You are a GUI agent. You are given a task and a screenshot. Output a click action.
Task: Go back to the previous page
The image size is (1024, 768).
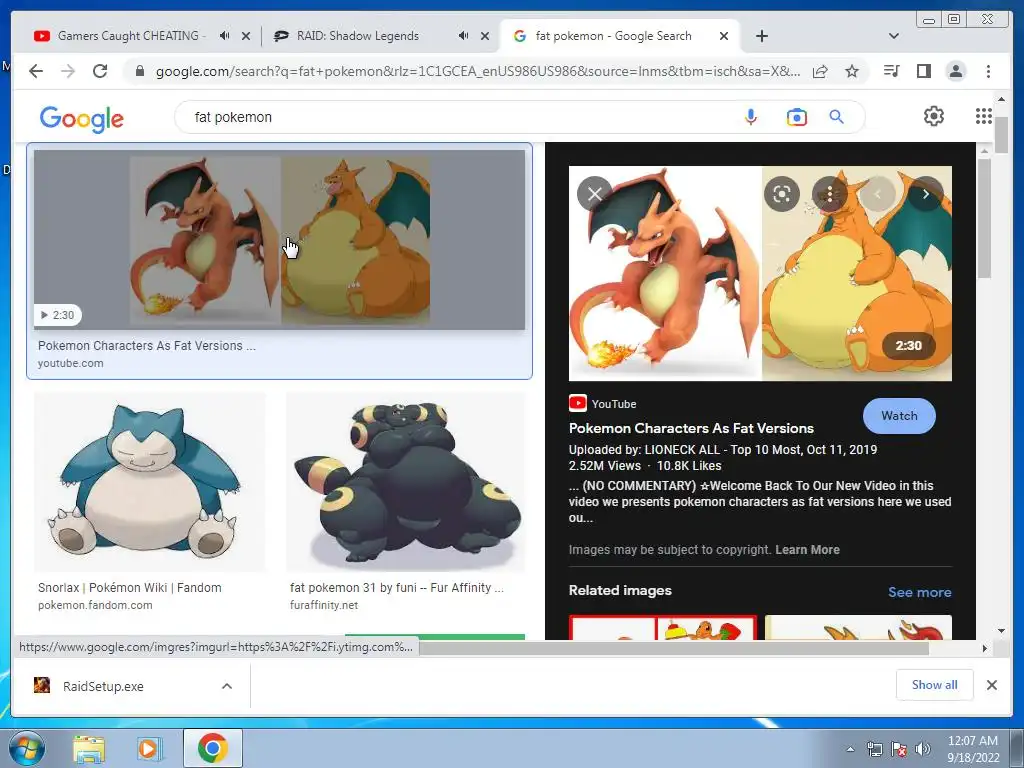(36, 71)
